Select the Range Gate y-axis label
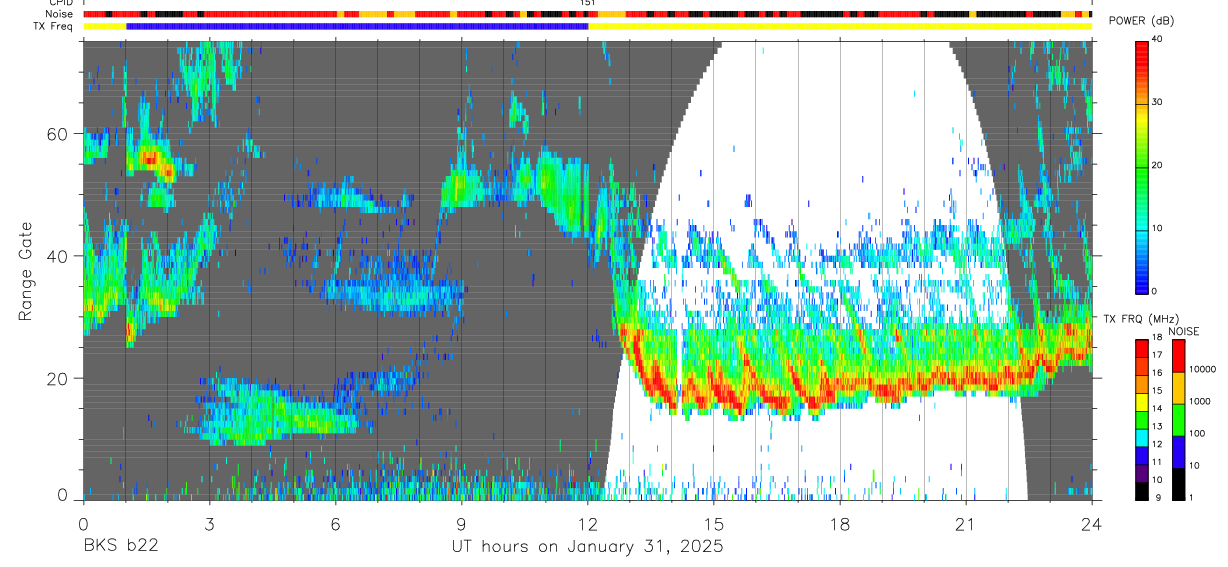The height and width of the screenshot is (567, 1228). click(26, 271)
